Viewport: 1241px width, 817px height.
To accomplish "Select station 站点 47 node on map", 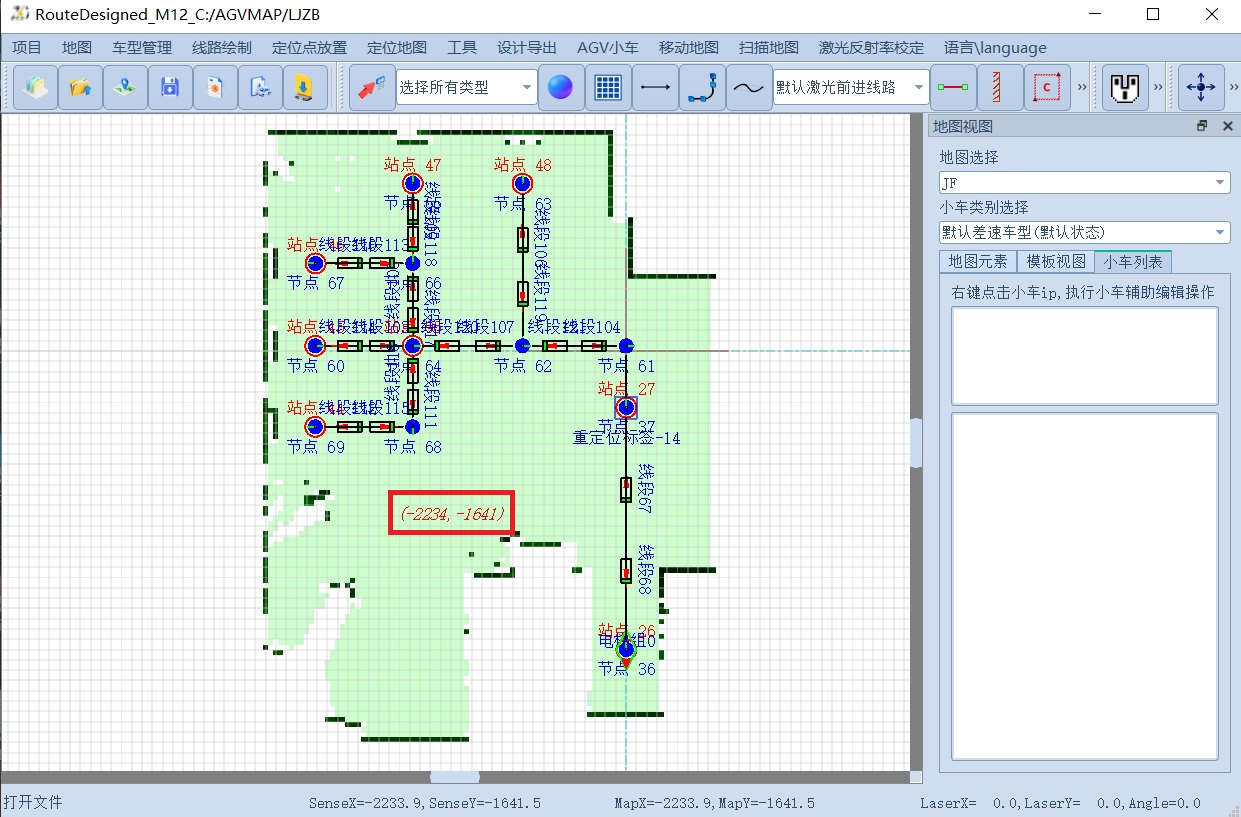I will click(x=412, y=183).
